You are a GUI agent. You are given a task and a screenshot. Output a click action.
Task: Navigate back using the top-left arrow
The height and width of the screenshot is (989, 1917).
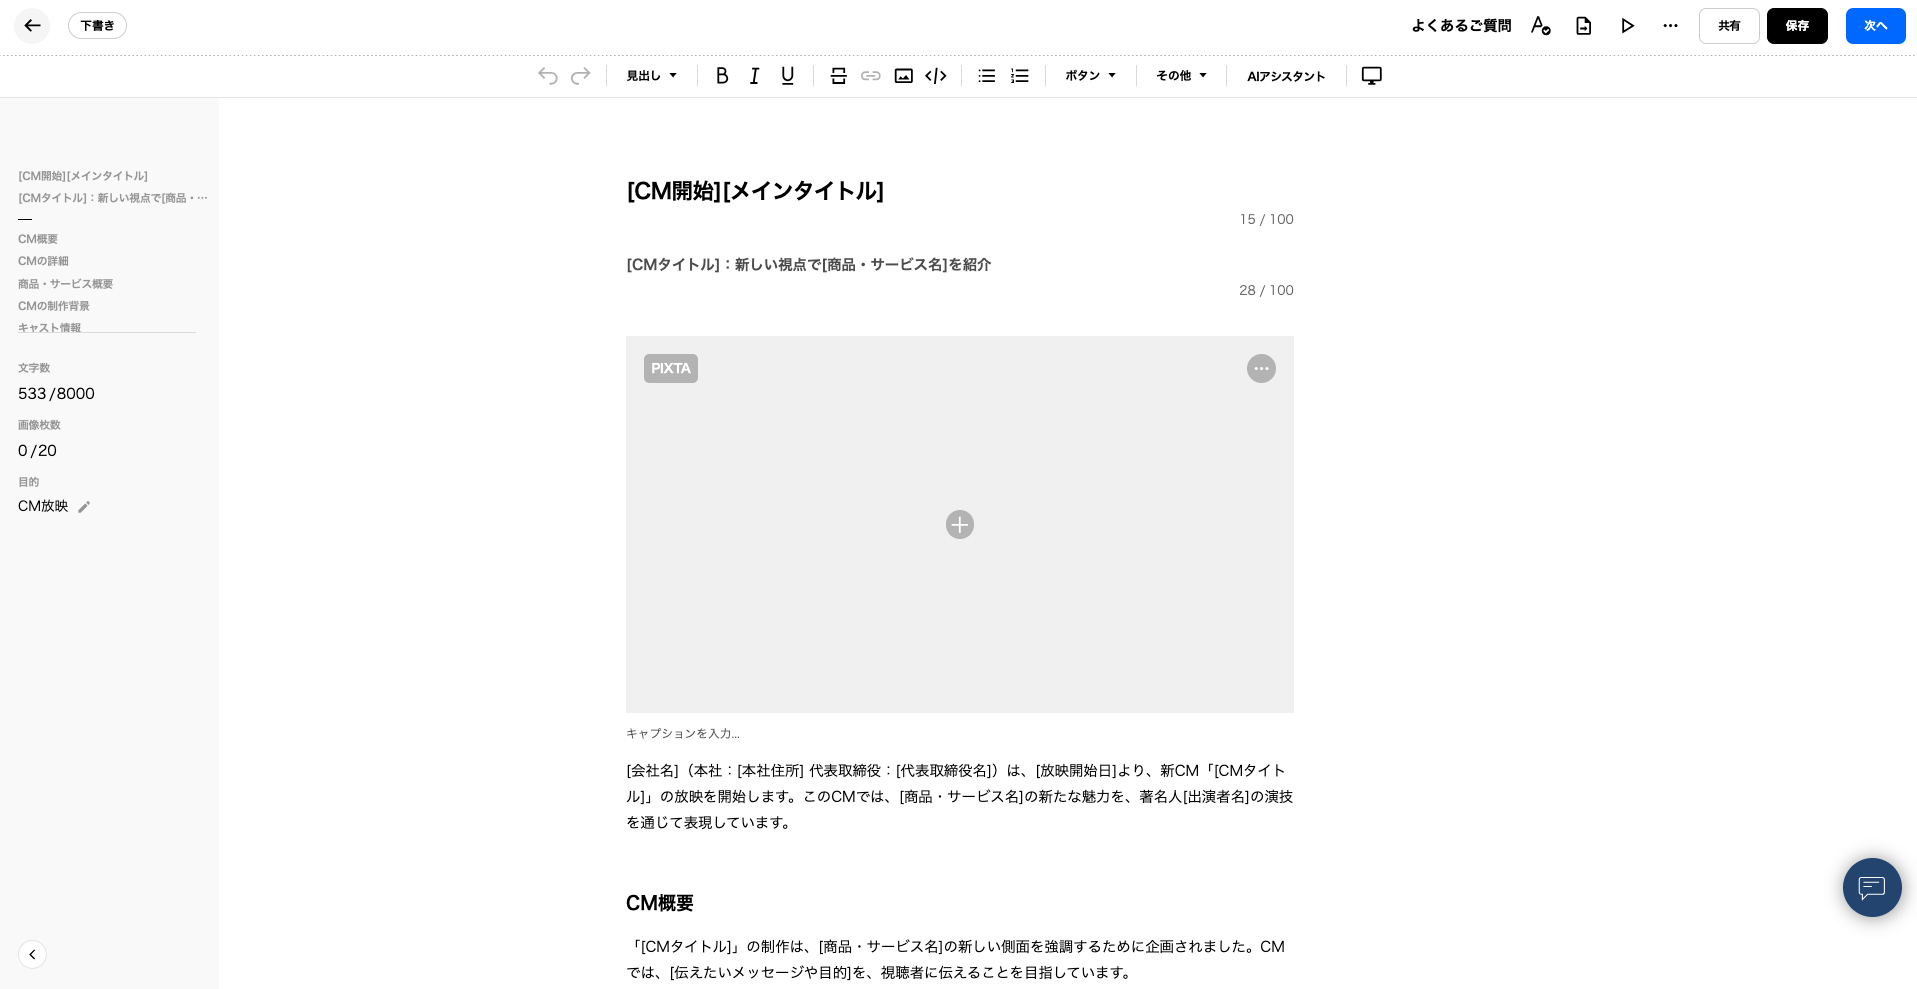point(32,26)
